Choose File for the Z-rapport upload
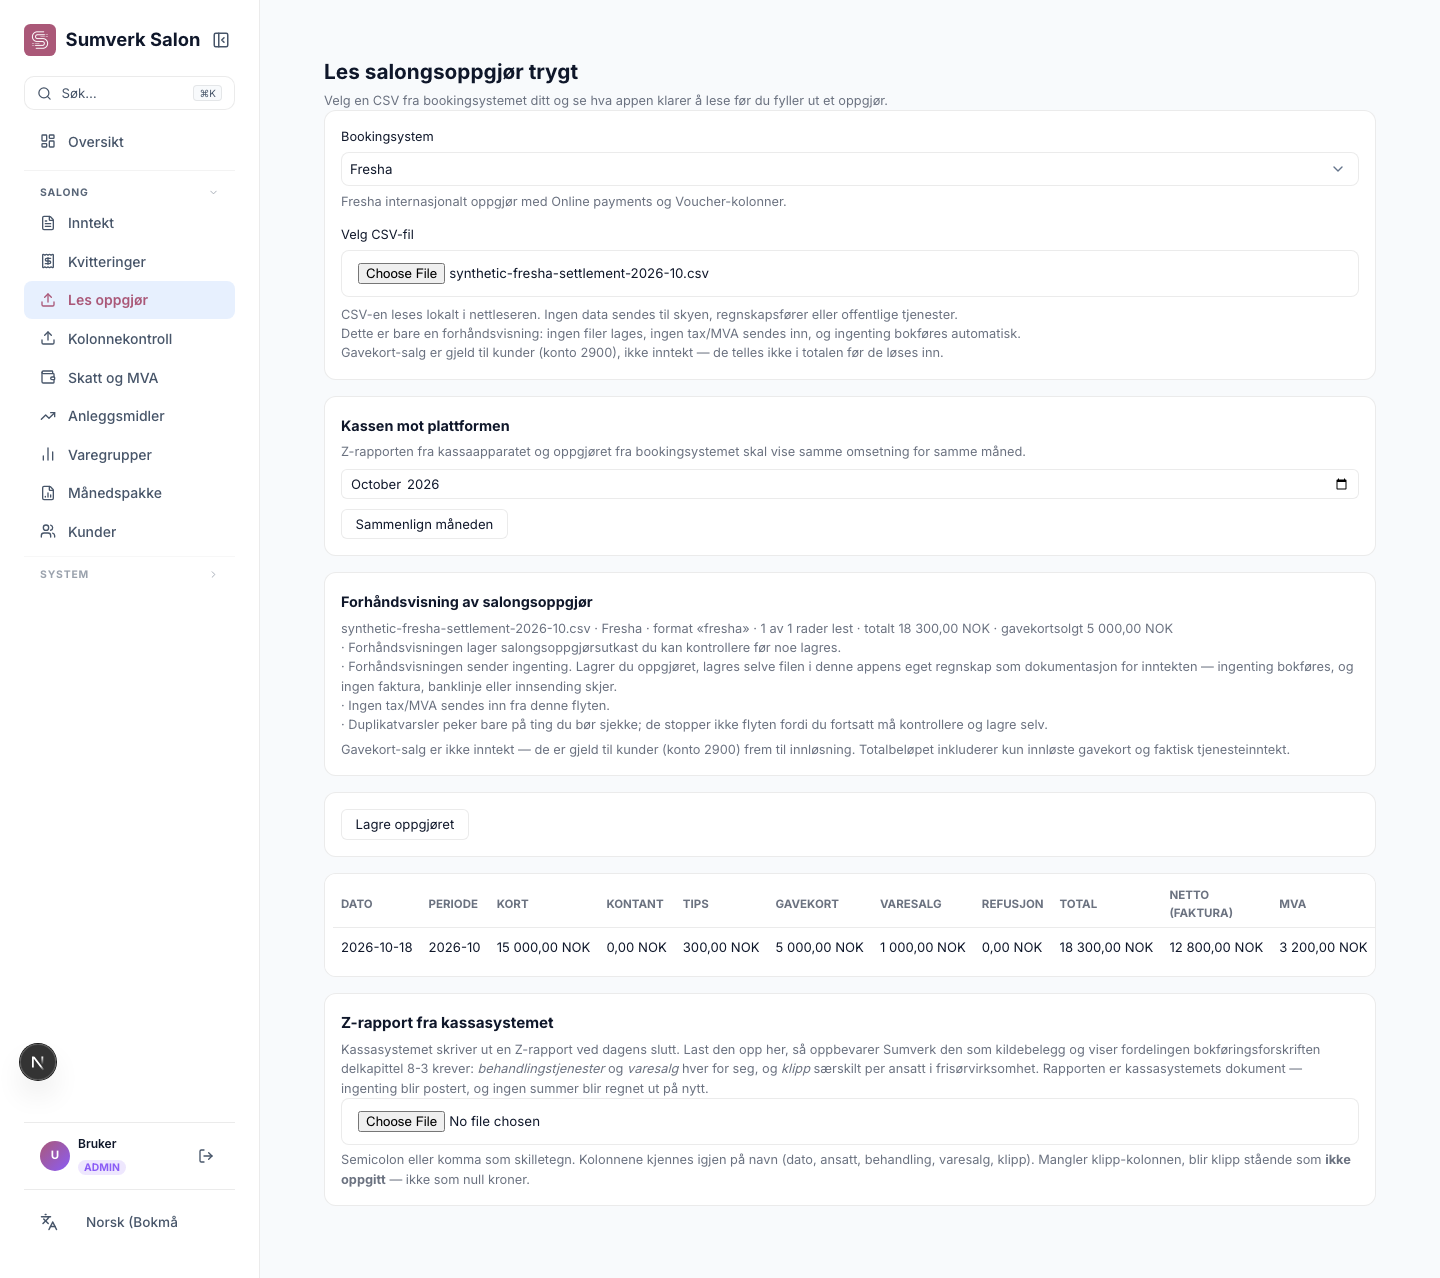Screen dimensions: 1440x1278 point(401,1122)
